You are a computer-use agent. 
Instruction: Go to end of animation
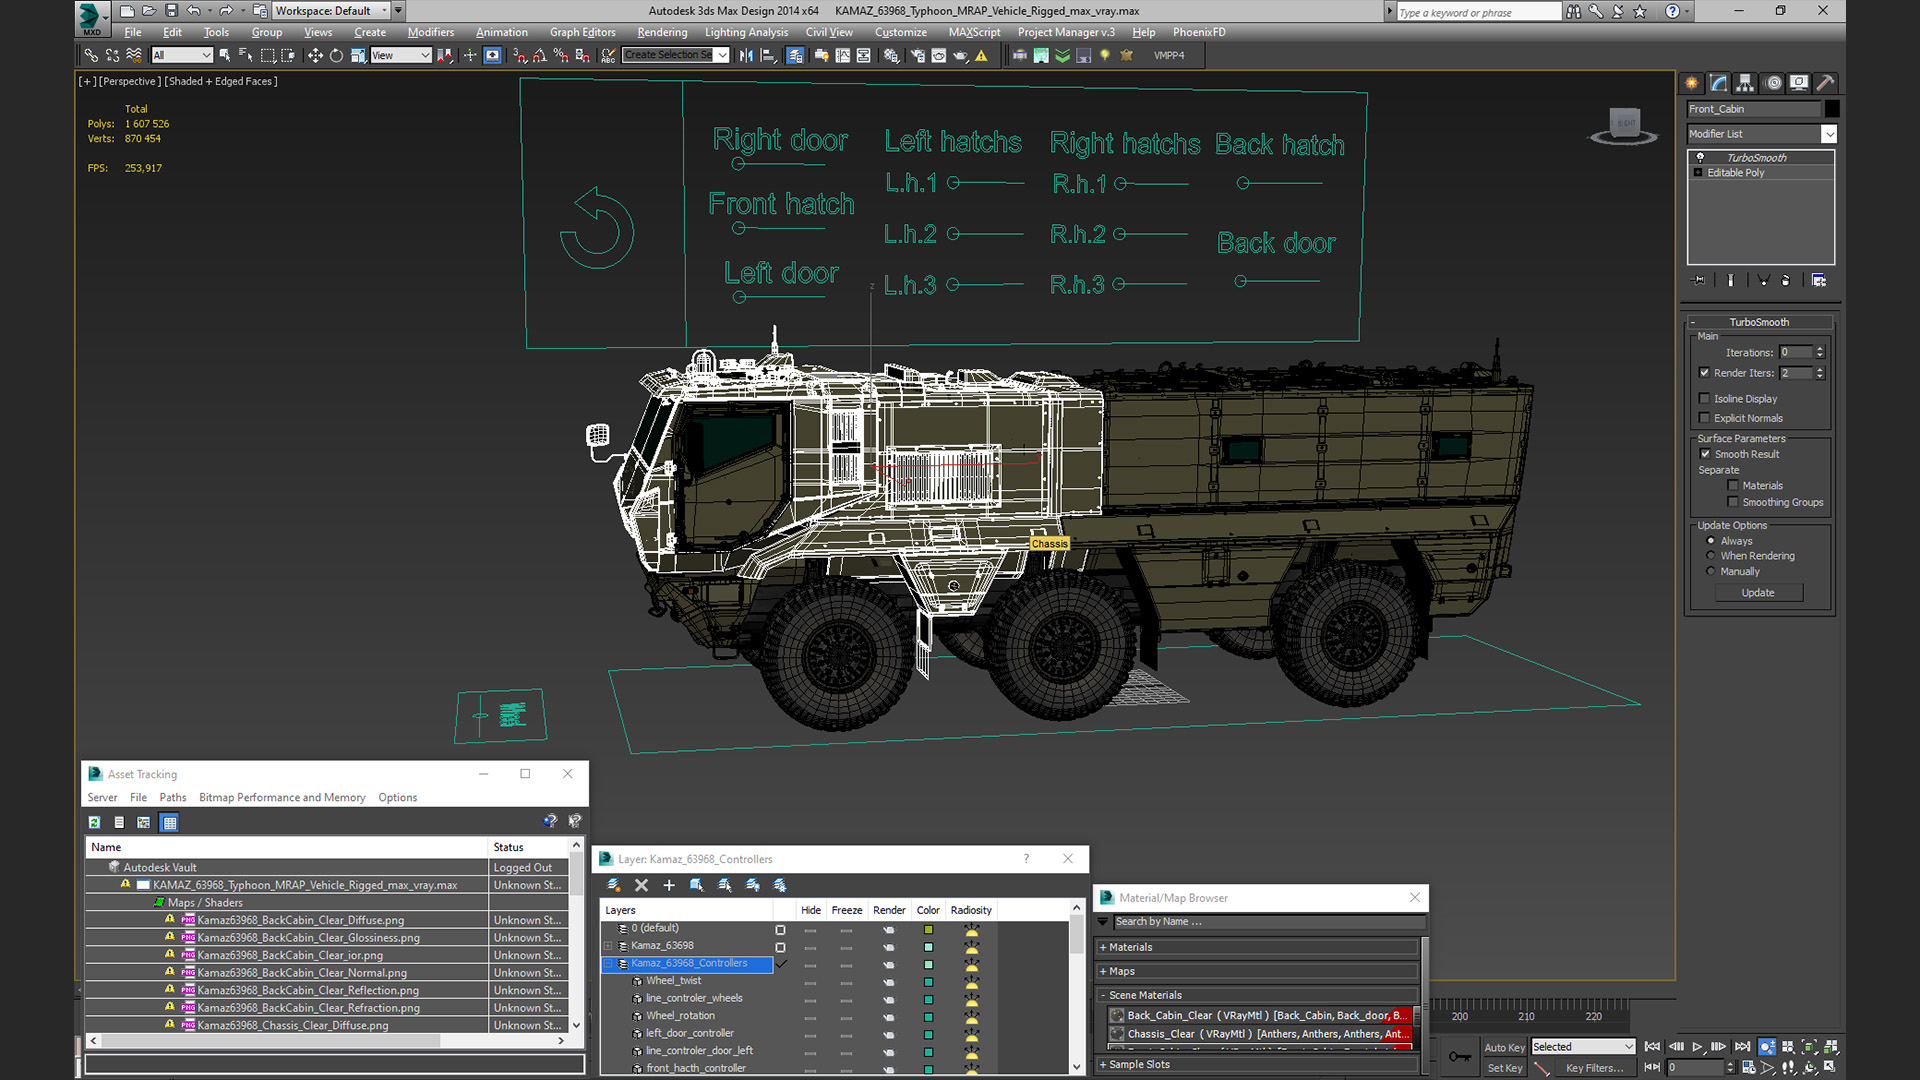click(1742, 1047)
